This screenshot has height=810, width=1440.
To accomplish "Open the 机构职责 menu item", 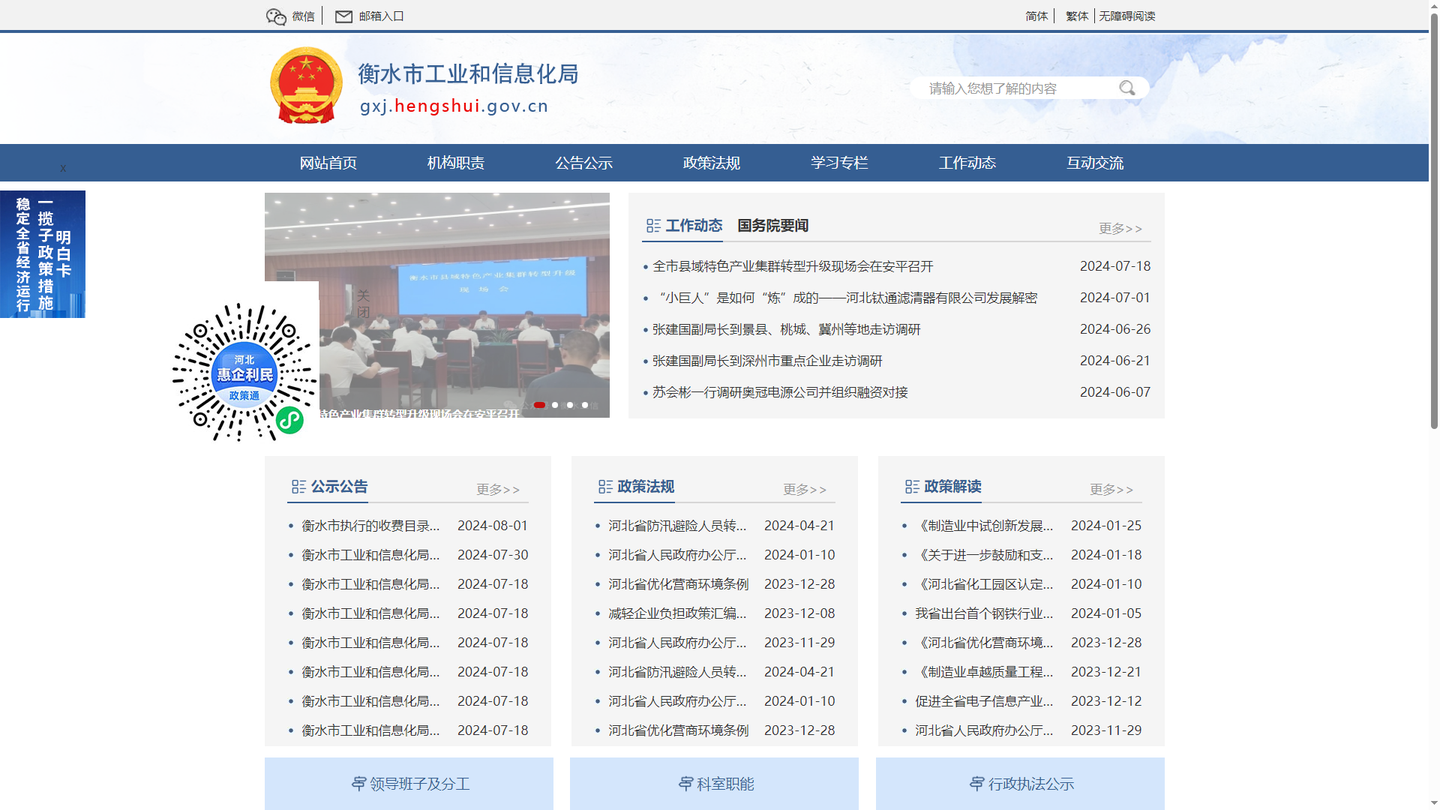I will click(x=456, y=163).
